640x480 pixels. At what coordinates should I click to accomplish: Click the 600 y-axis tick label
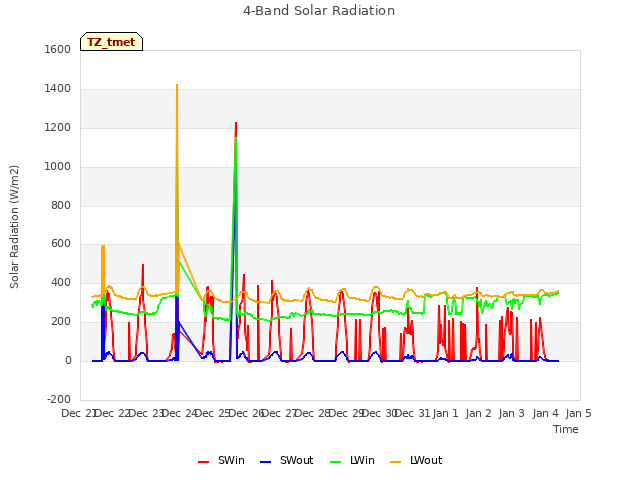click(x=61, y=244)
